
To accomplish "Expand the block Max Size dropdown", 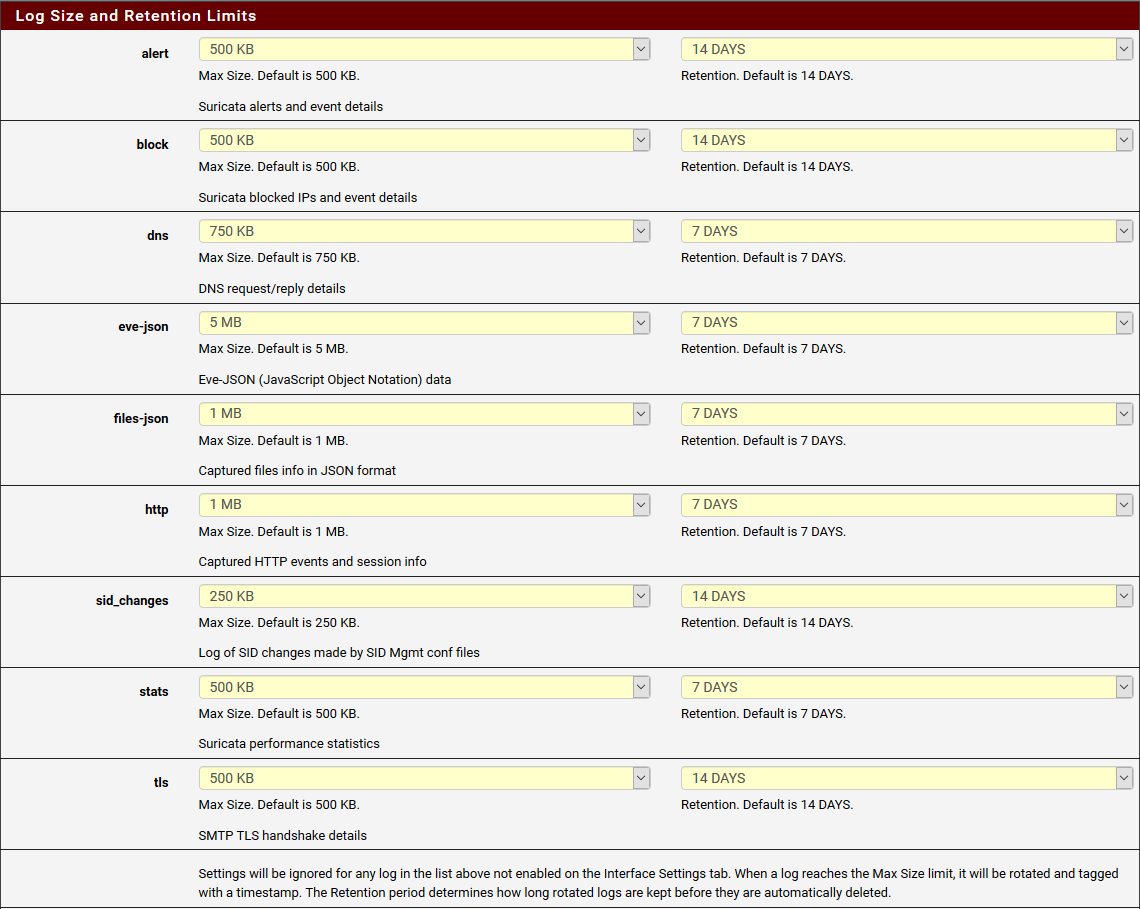I will (x=424, y=140).
